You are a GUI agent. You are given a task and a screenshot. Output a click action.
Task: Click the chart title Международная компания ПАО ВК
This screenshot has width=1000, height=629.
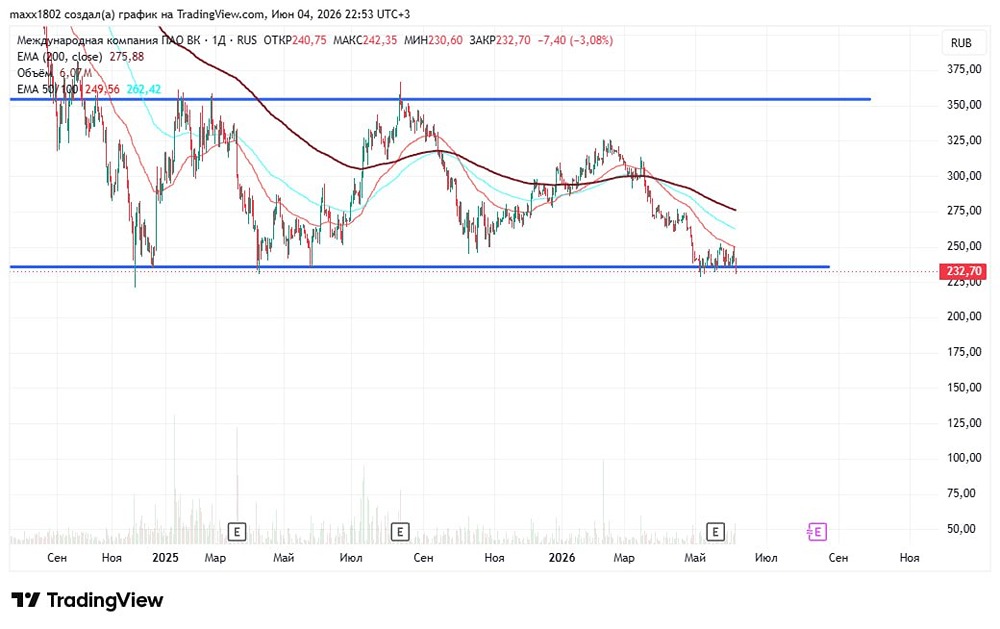click(x=108, y=40)
